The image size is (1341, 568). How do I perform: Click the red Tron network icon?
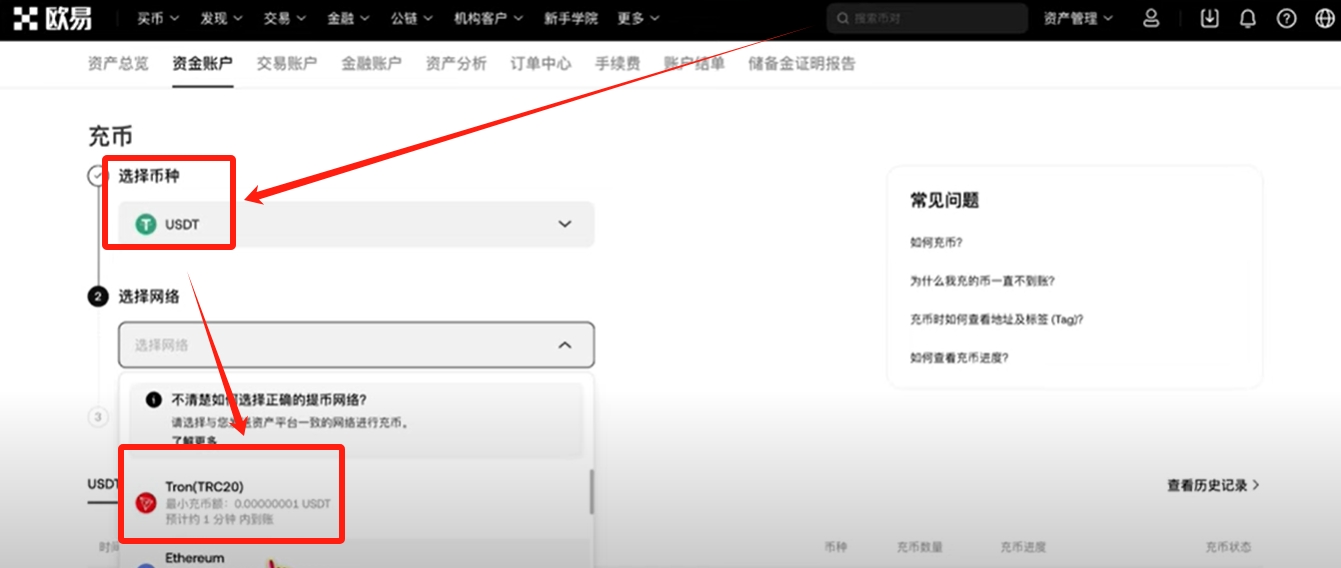point(146,502)
